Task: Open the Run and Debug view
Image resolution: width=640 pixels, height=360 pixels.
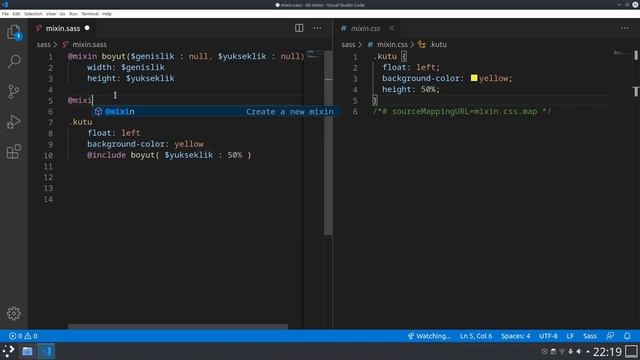Action: [x=14, y=122]
